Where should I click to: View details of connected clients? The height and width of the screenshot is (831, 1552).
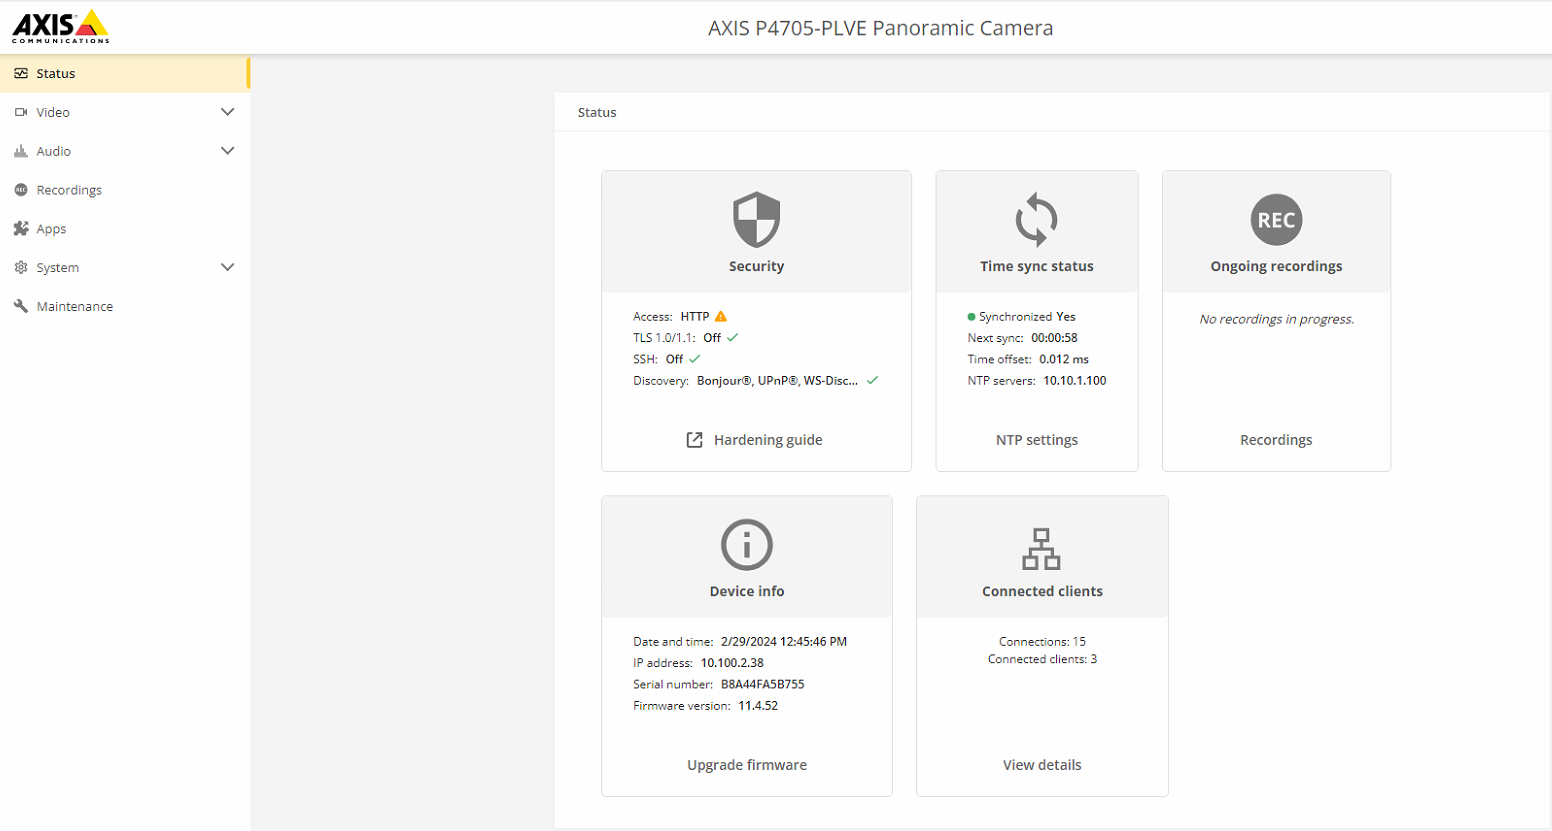(x=1041, y=765)
